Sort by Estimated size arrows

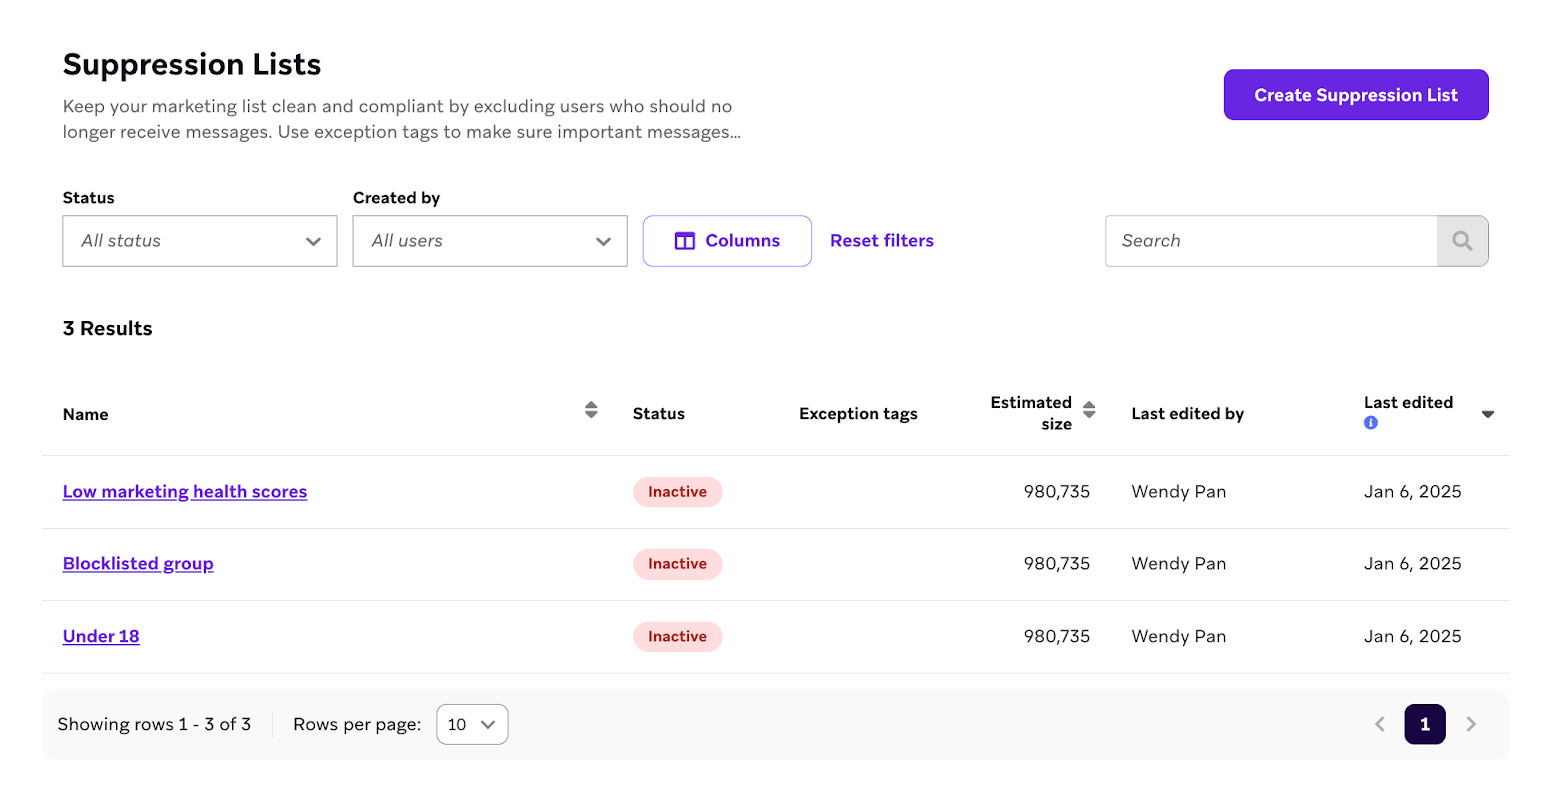1089,410
